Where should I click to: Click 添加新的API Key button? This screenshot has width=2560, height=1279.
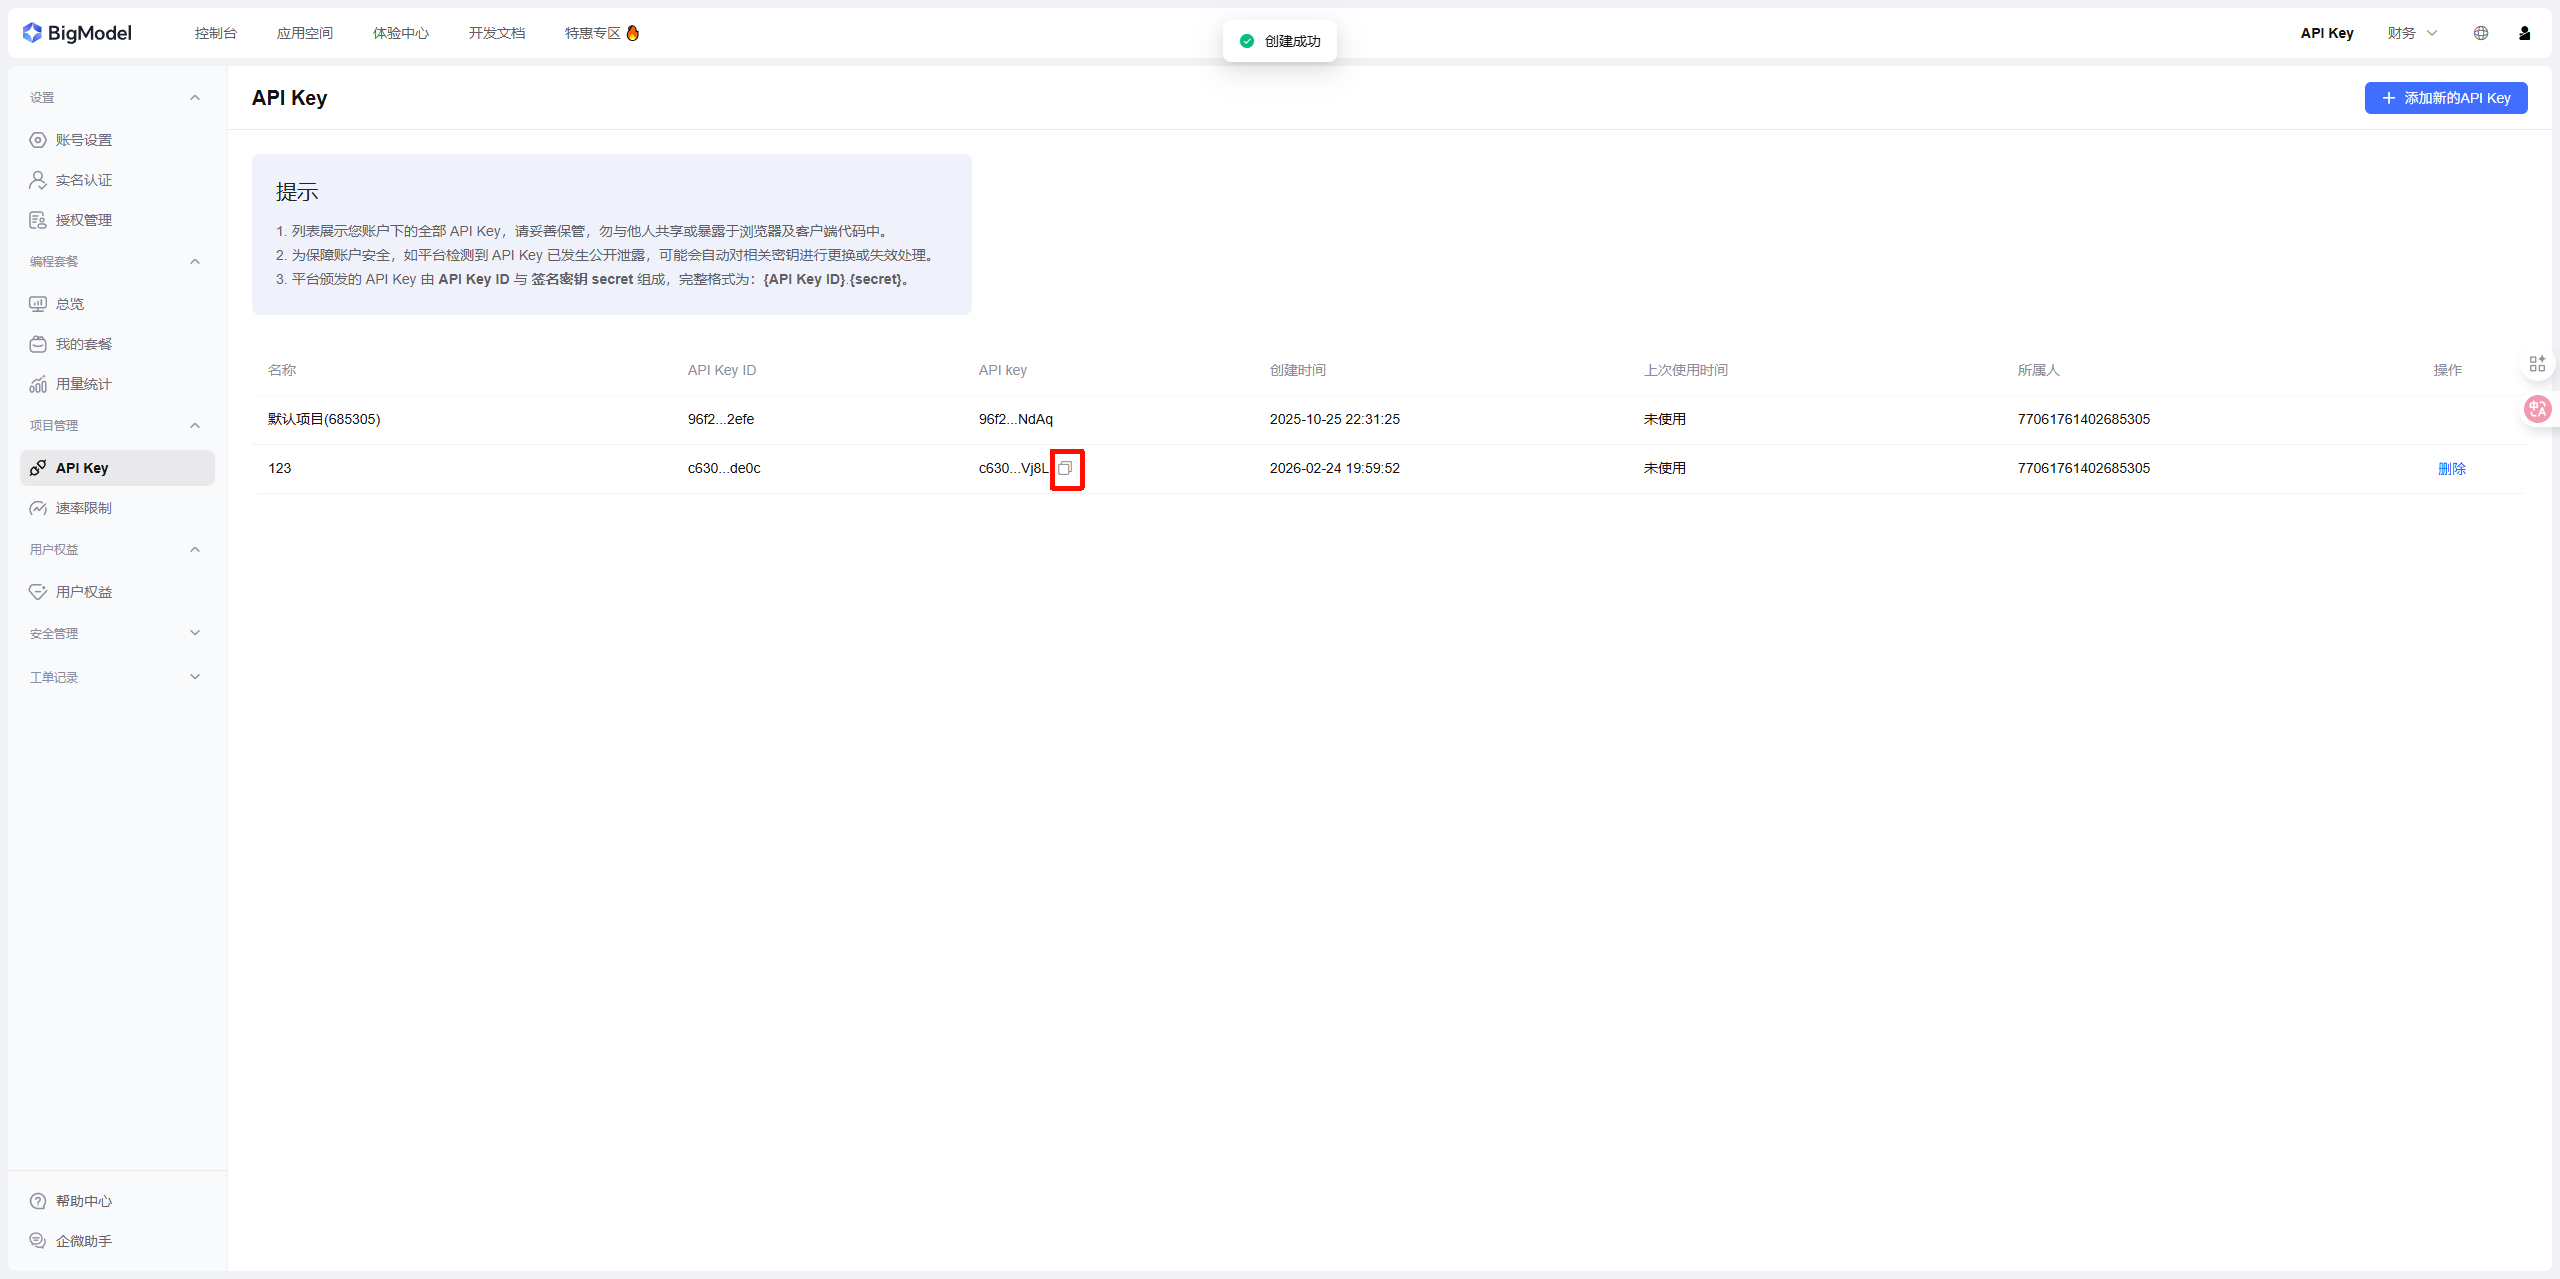pyautogui.click(x=2445, y=98)
